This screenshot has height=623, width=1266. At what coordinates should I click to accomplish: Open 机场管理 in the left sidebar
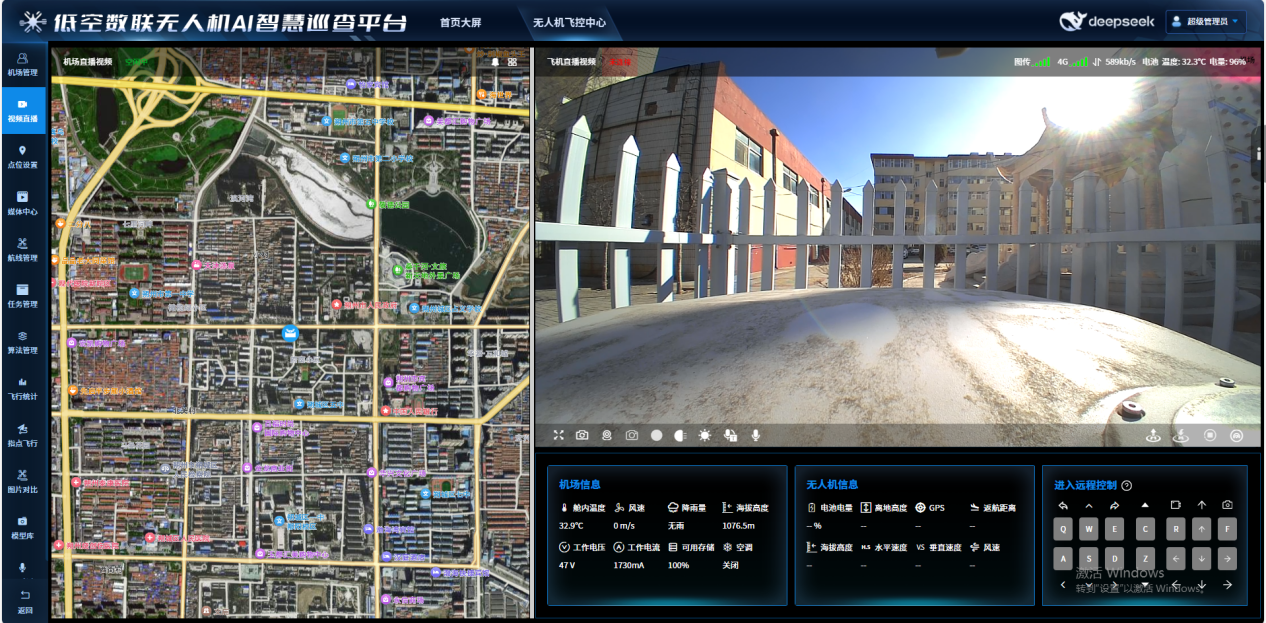[22, 64]
